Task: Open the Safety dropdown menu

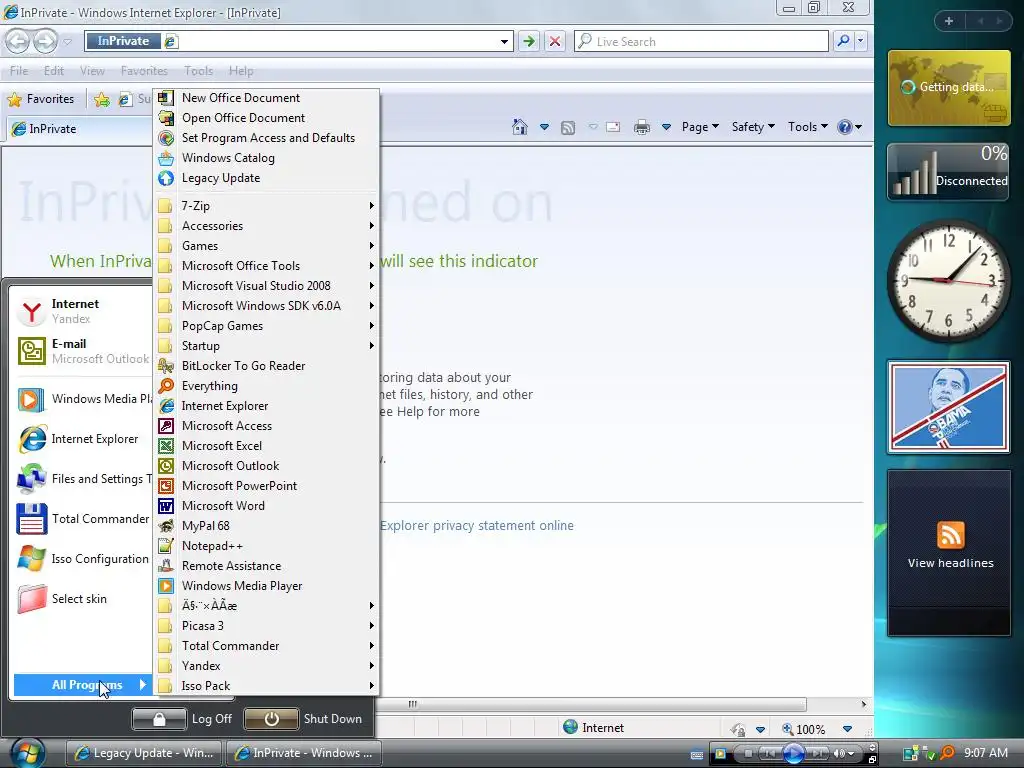Action: (753, 127)
